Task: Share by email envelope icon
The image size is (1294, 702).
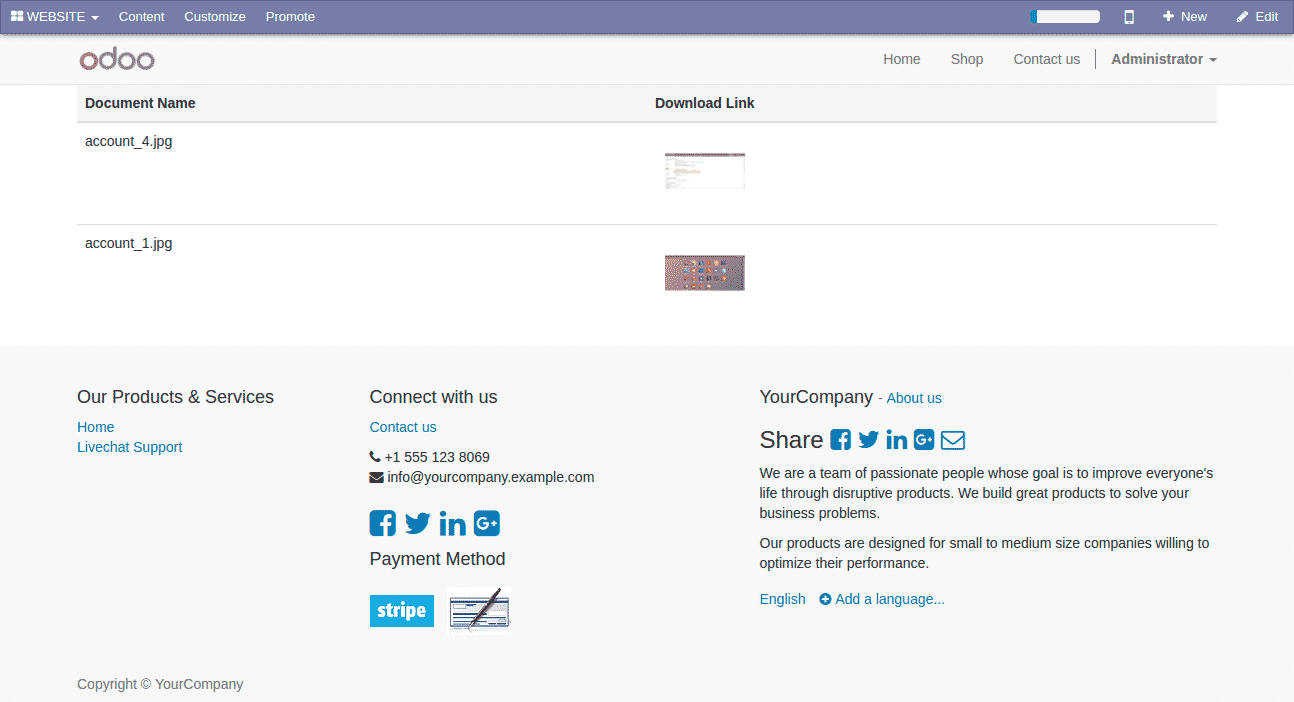Action: (x=953, y=440)
